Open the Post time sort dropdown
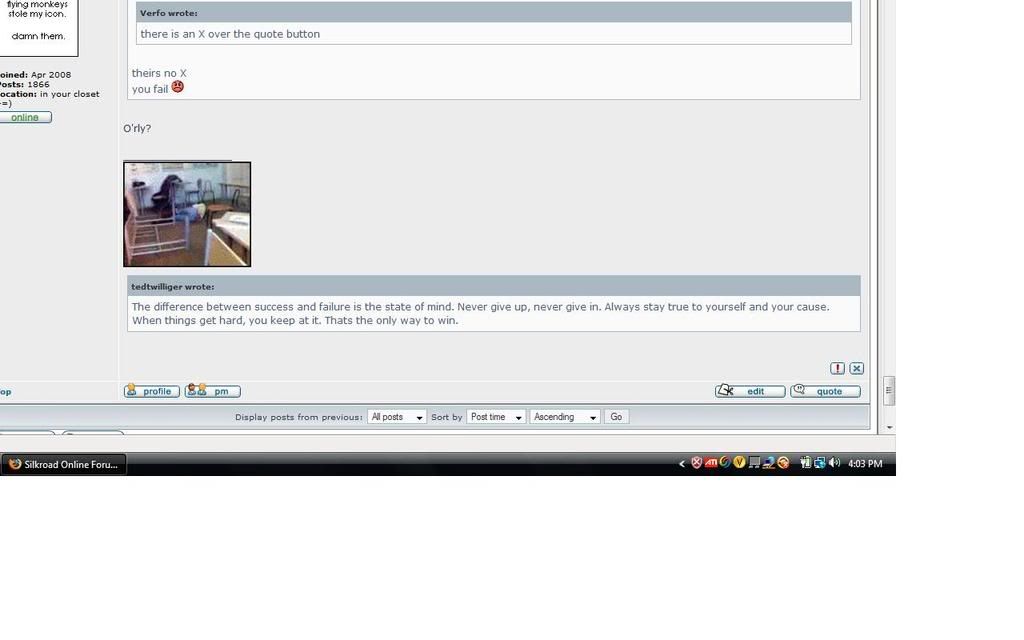The height and width of the screenshot is (640, 1024). 496,417
